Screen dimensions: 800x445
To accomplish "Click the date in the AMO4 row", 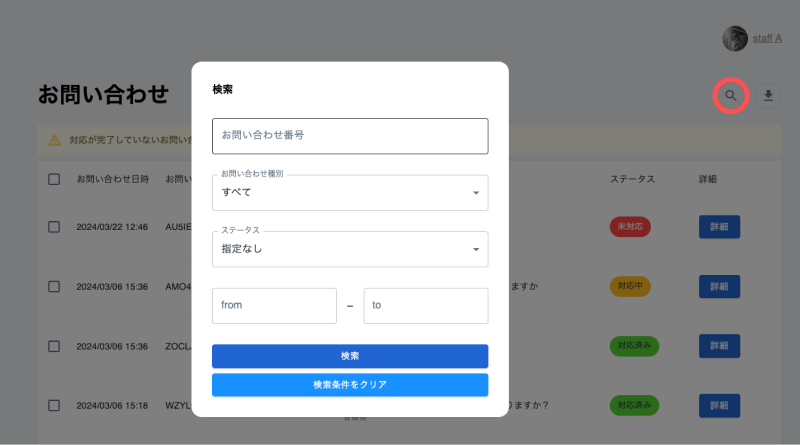I will pos(112,287).
